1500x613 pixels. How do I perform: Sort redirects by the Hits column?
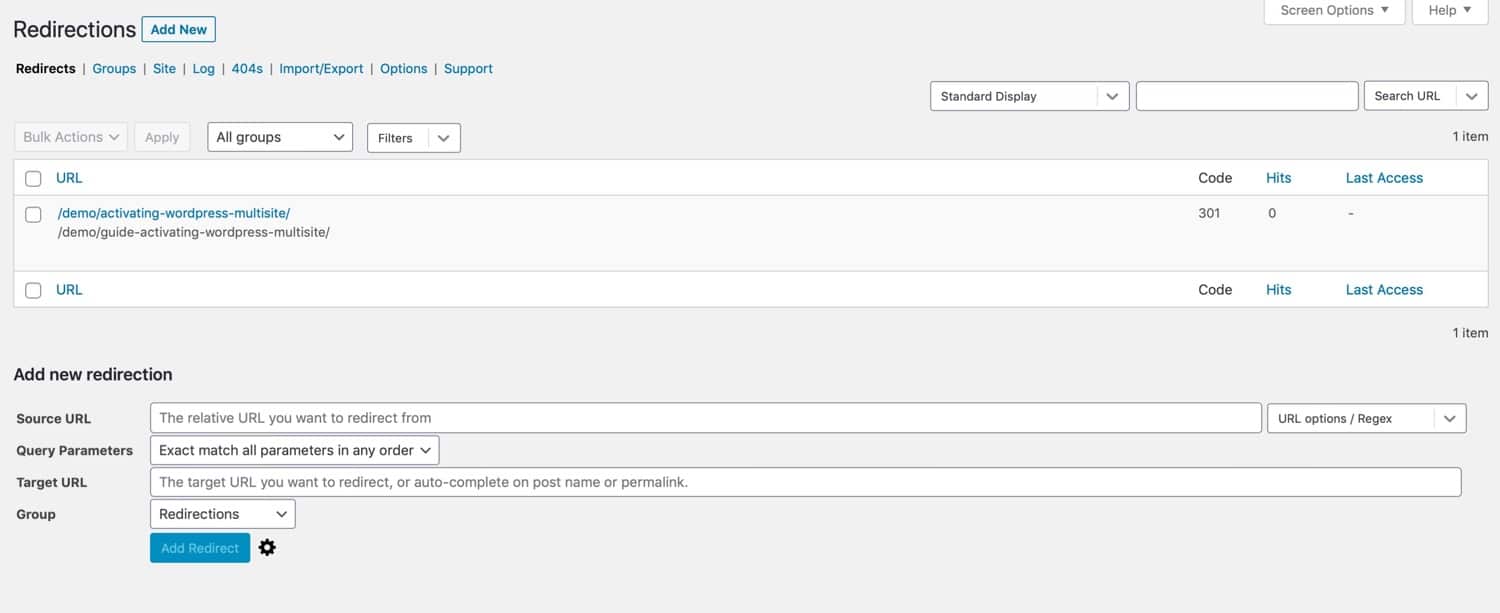tap(1278, 177)
